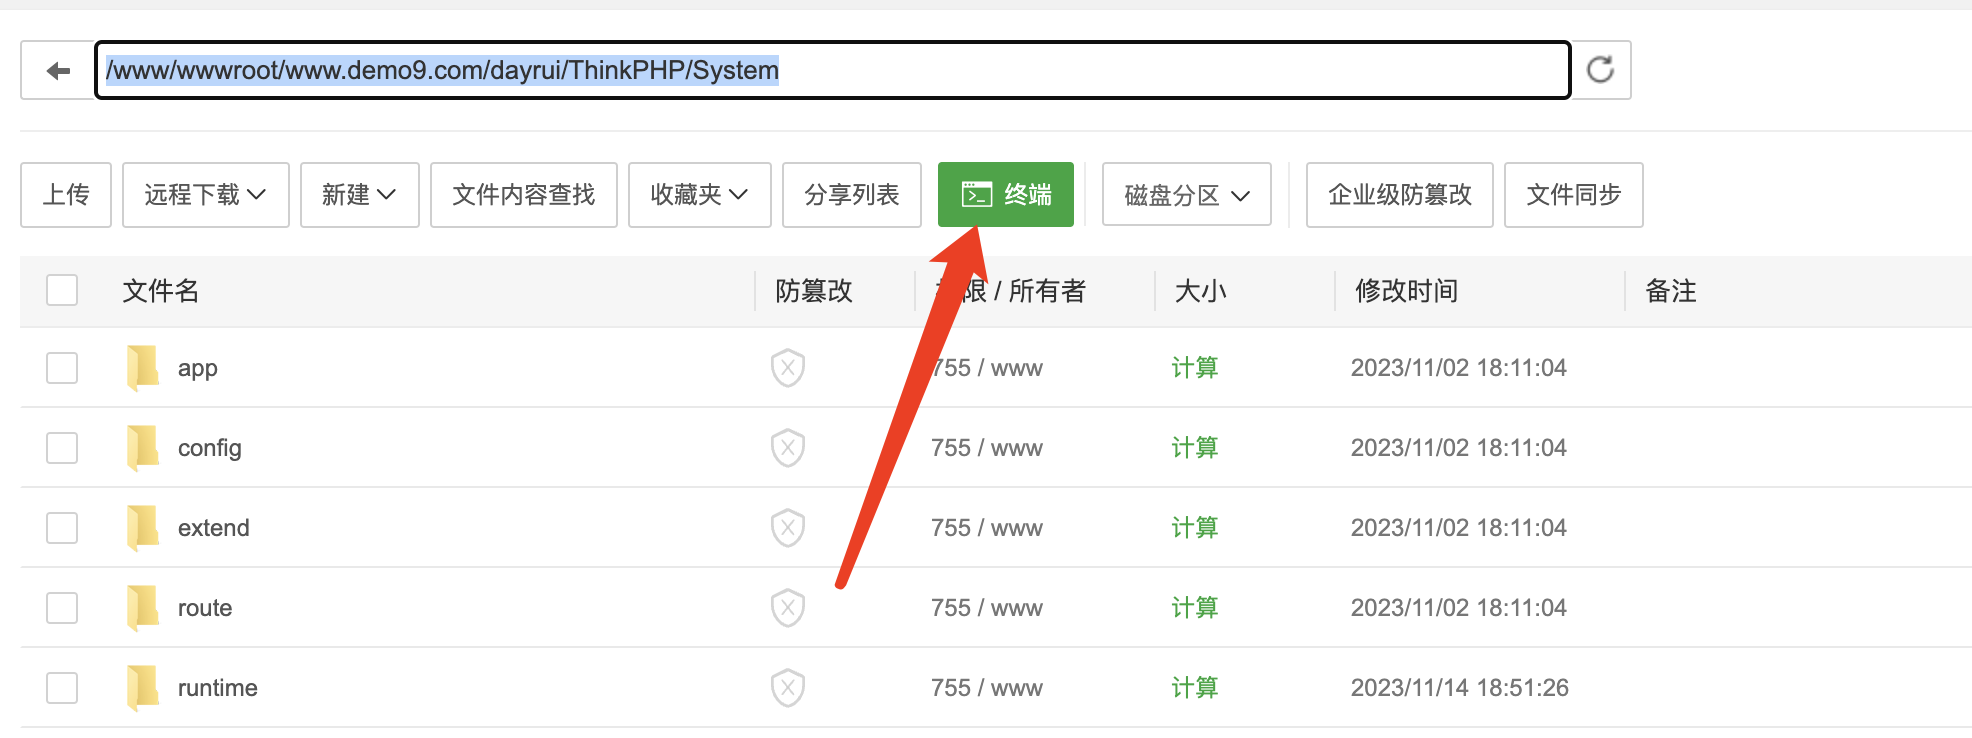
Task: Open 文件内容查找 search
Action: pos(524,195)
